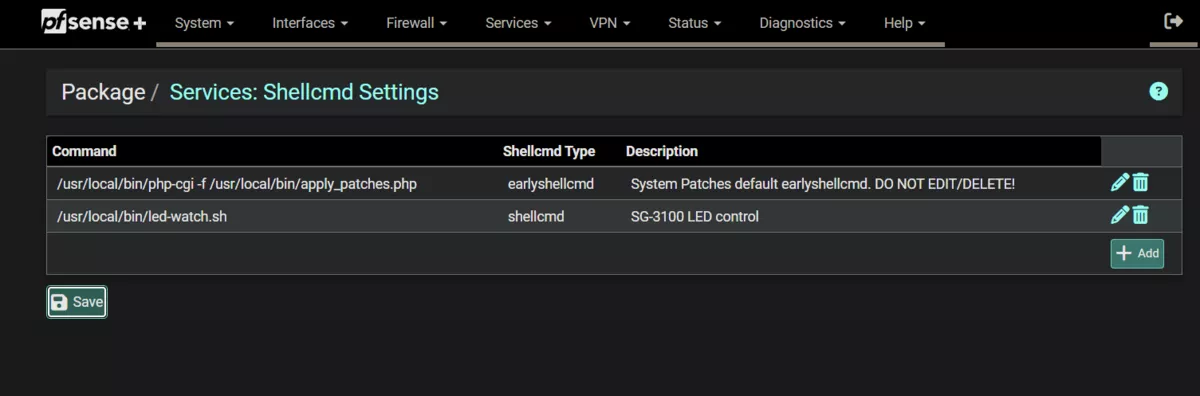The width and height of the screenshot is (1200, 396).
Task: Select the apply_patches.php command text
Action: 237,184
